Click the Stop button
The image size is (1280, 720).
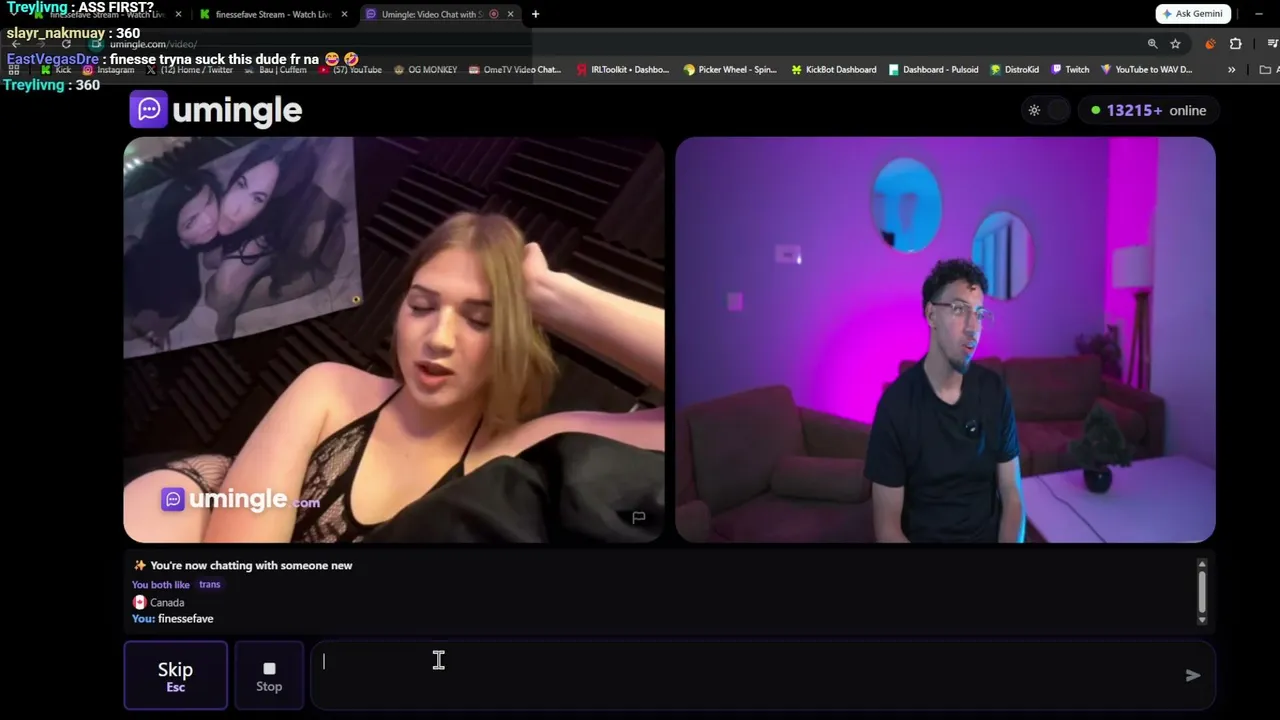269,675
